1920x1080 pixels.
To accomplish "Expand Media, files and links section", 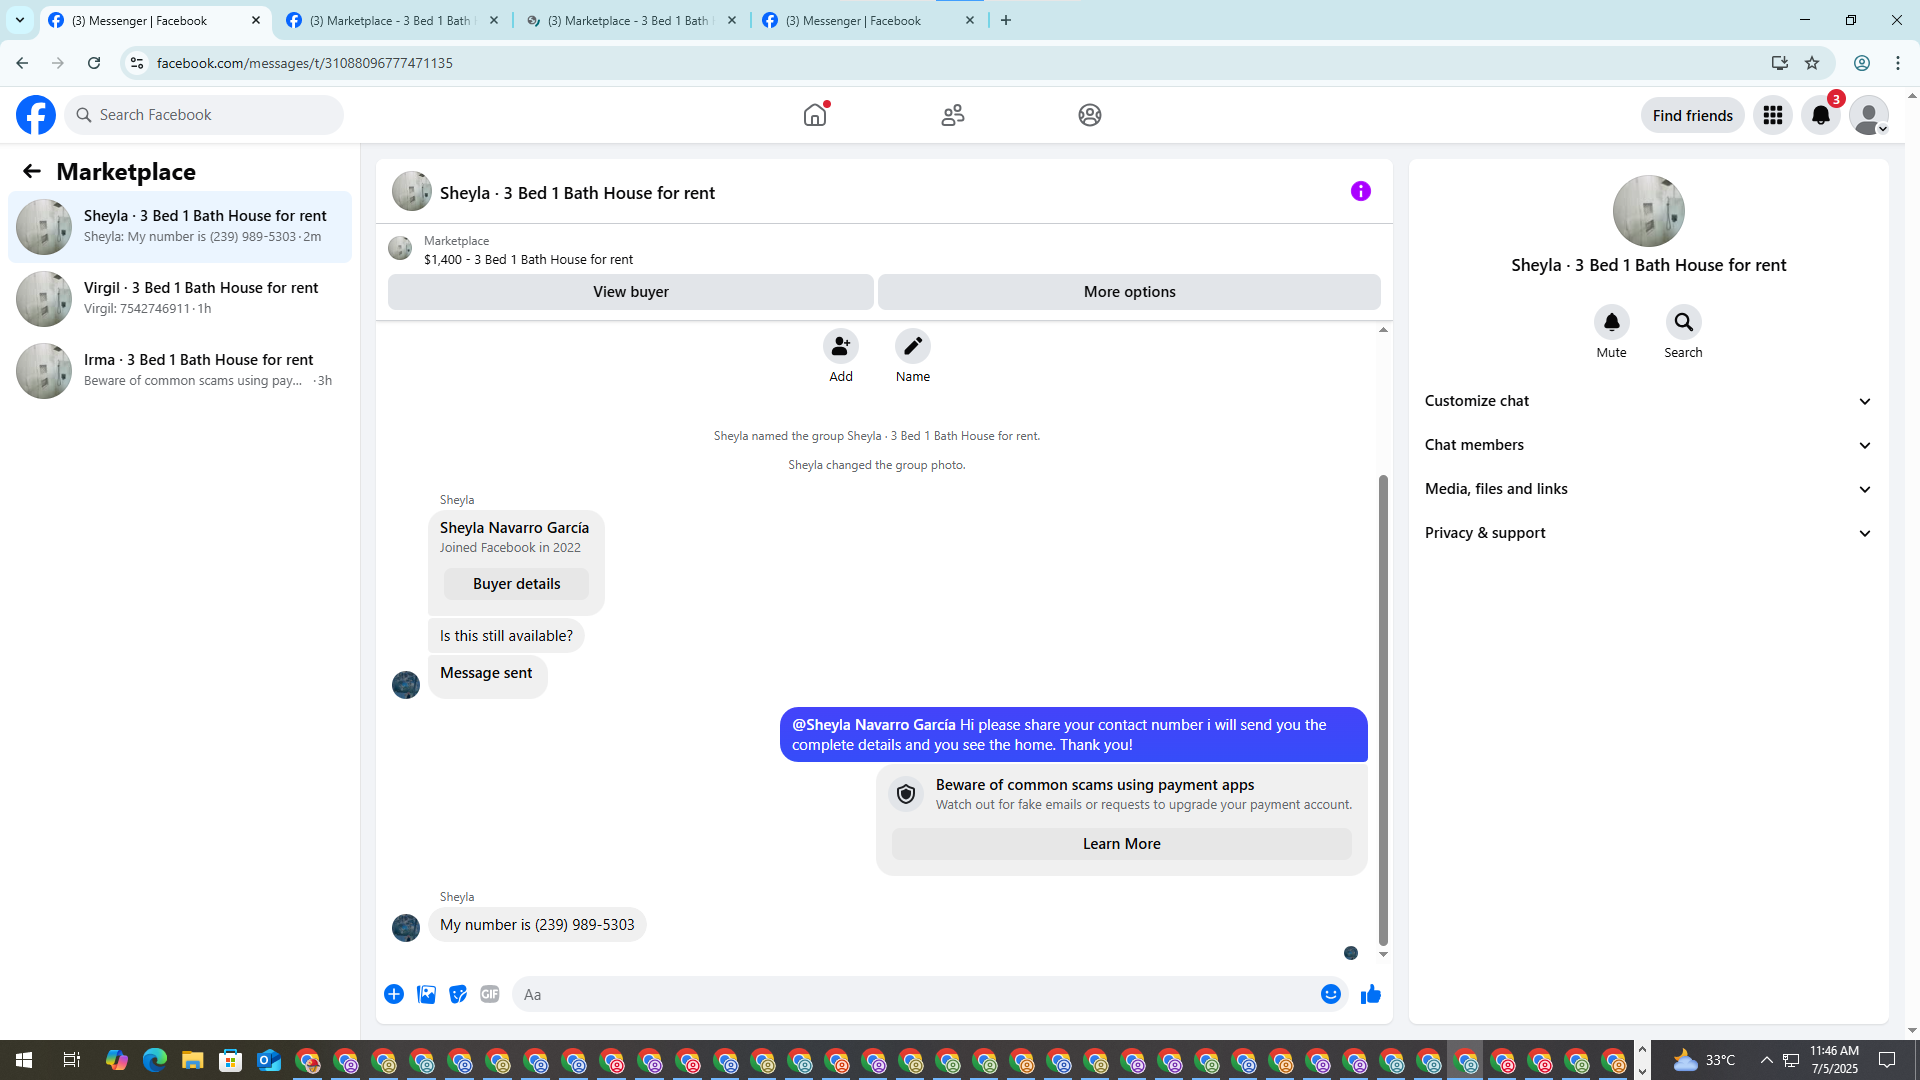I will point(1647,489).
